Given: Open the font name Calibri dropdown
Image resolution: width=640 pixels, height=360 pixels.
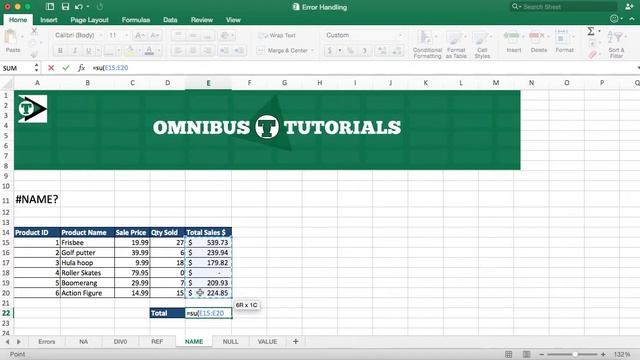Looking at the screenshot, I should click(100, 36).
